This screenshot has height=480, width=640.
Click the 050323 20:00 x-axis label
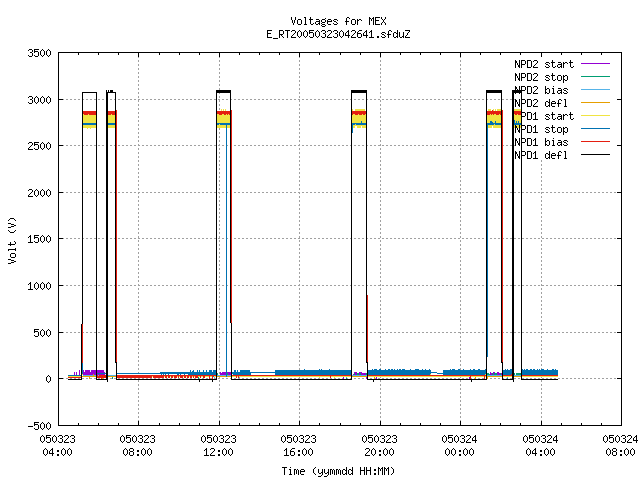point(379,446)
